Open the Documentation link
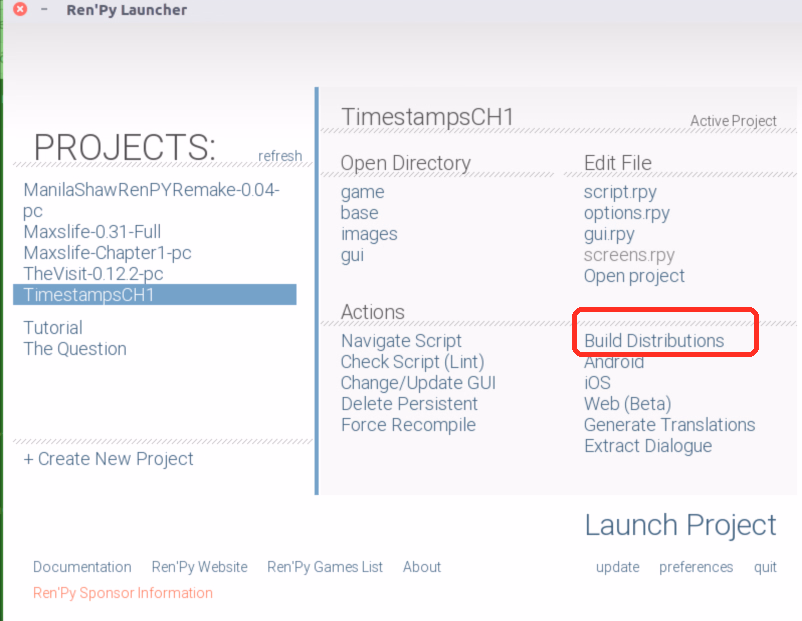The image size is (802, 621). (x=82, y=567)
